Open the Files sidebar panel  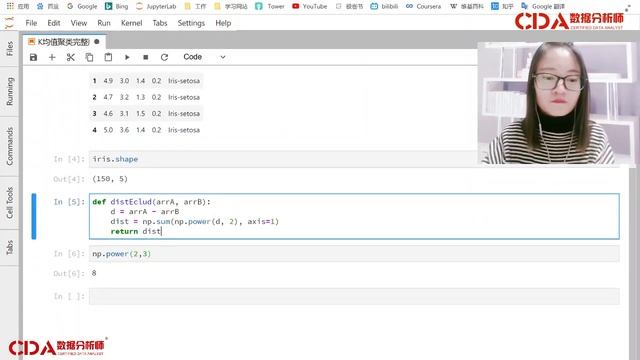[x=9, y=49]
